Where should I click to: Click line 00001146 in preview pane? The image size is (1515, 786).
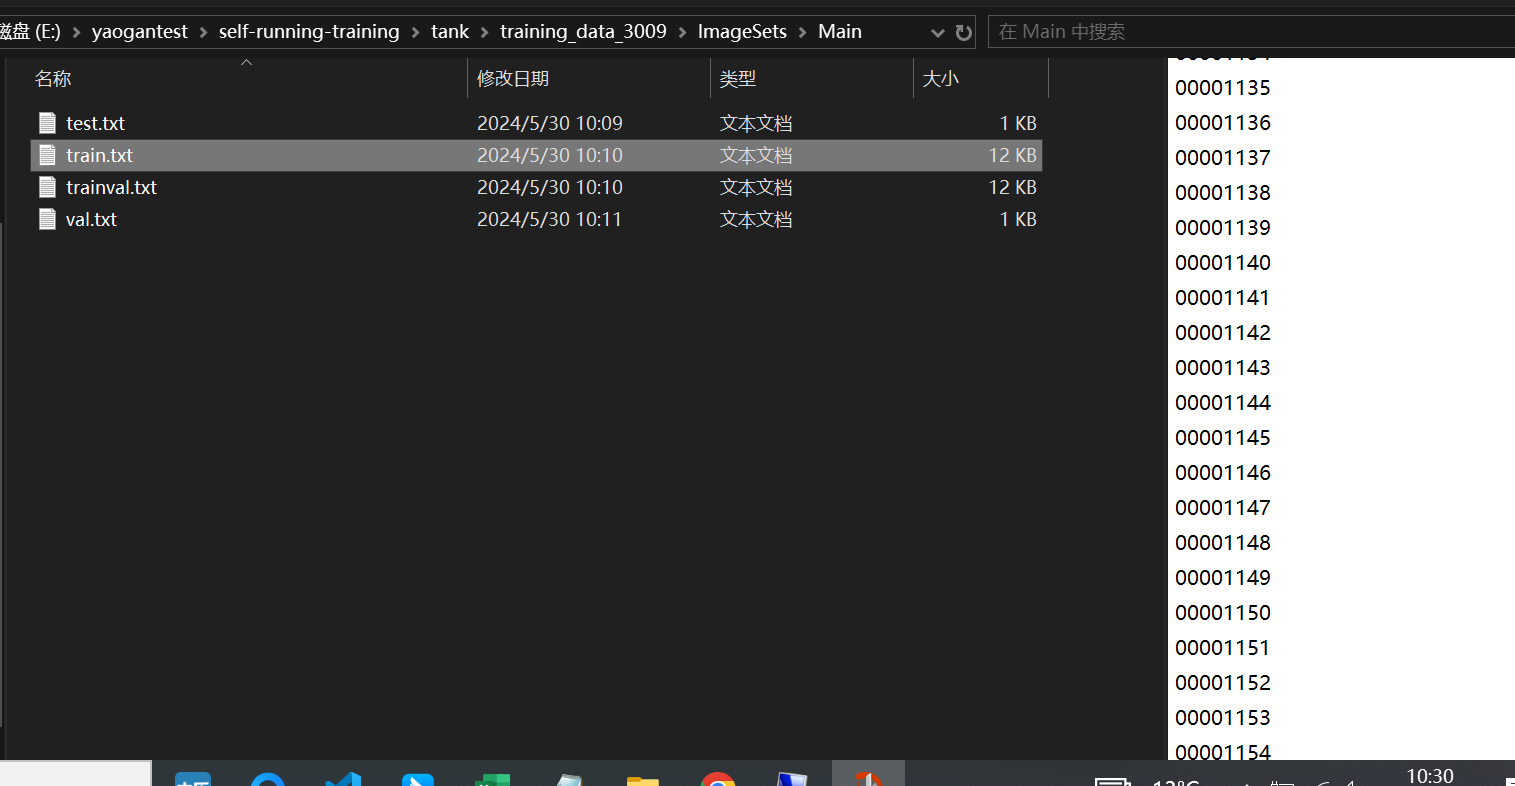pyautogui.click(x=1223, y=473)
